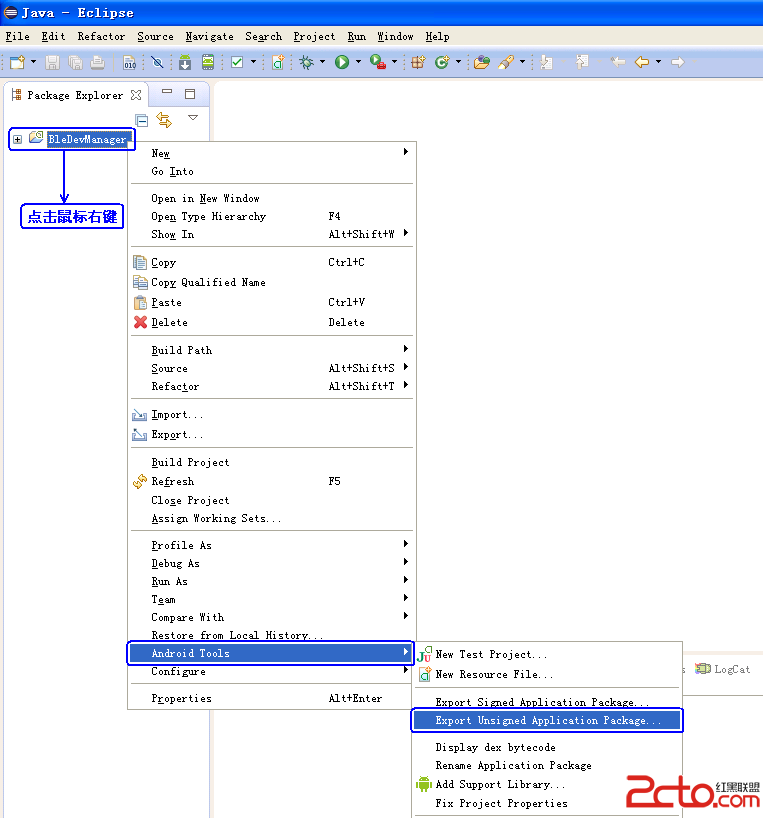The width and height of the screenshot is (763, 818).
Task: Choose Export... from context menu
Action: [x=271, y=435]
